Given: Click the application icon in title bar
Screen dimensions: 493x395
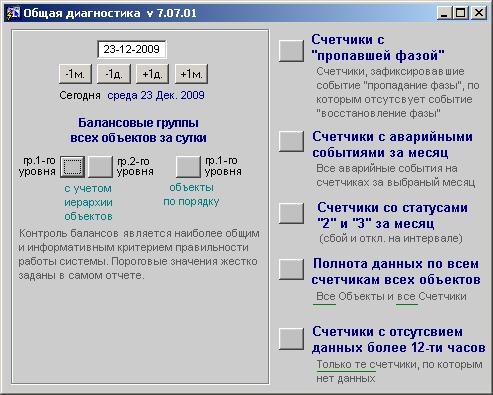Looking at the screenshot, I should (x=13, y=13).
